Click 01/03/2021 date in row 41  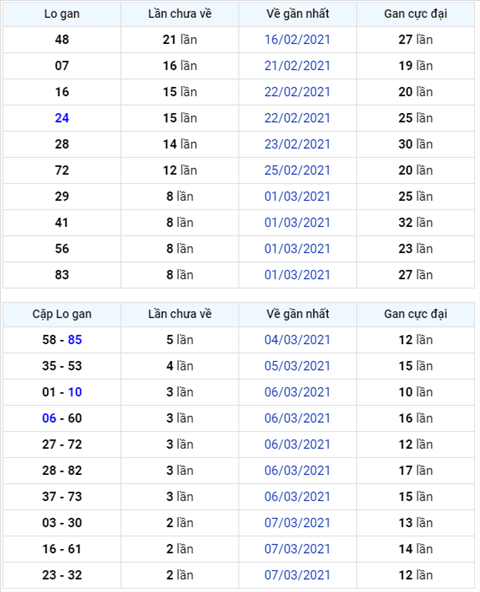pos(297,222)
